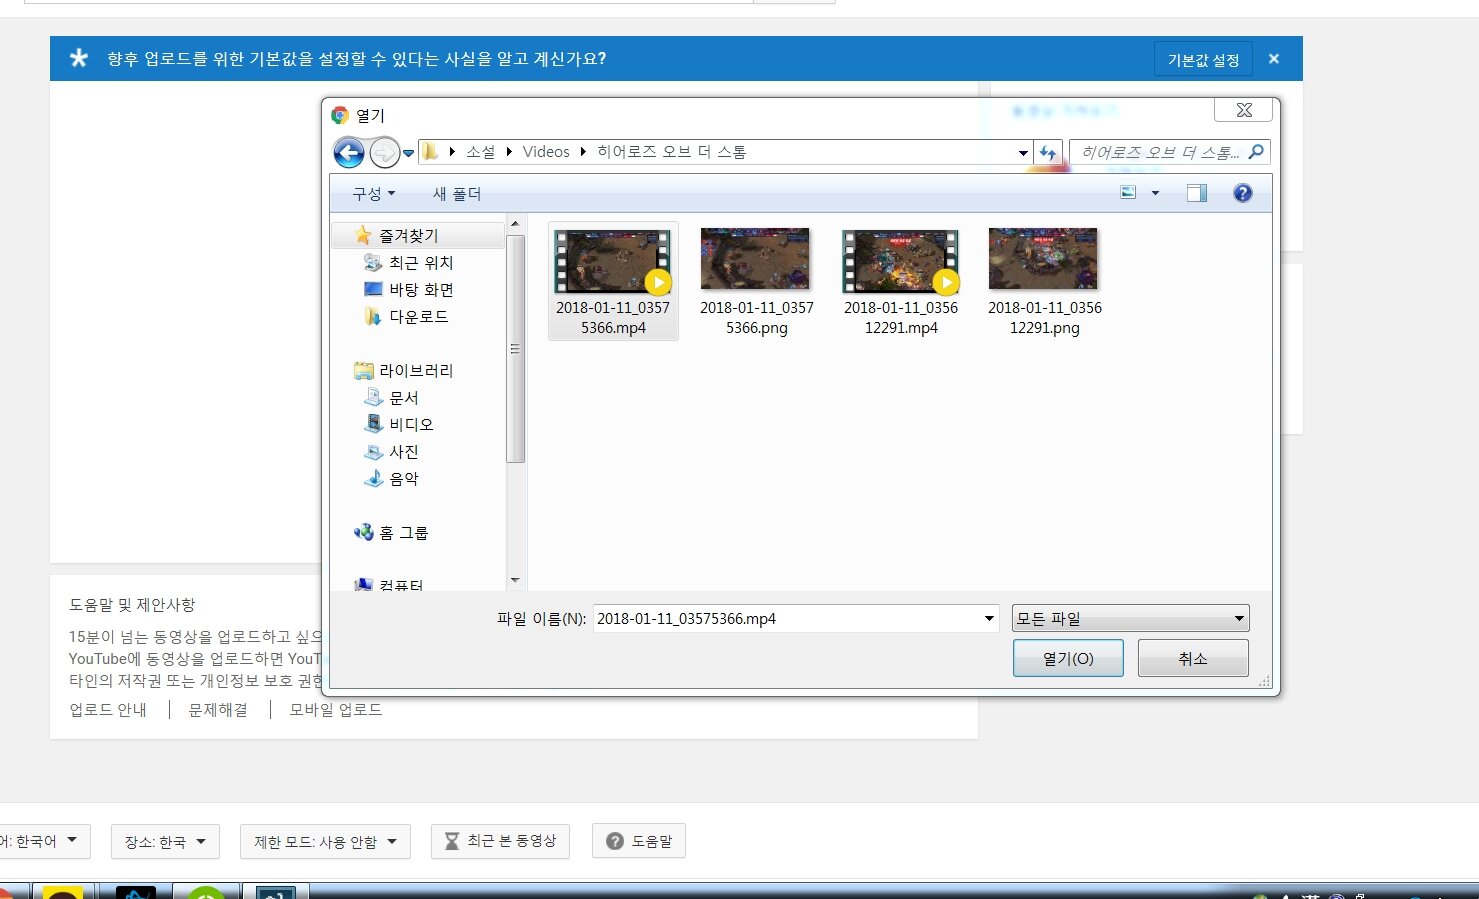This screenshot has width=1479, height=899.
Task: Click the 음악 note icon
Action: [373, 478]
